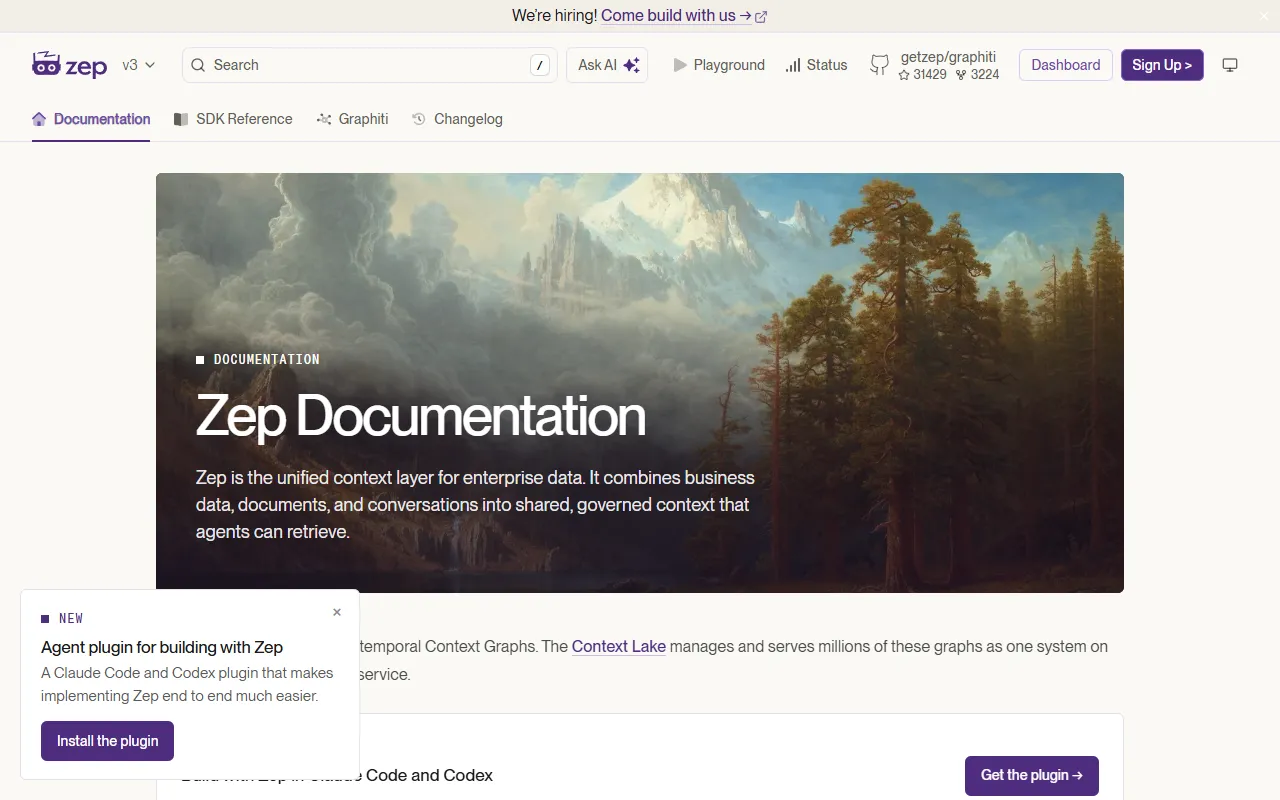Open the v3 version dropdown

tap(139, 65)
